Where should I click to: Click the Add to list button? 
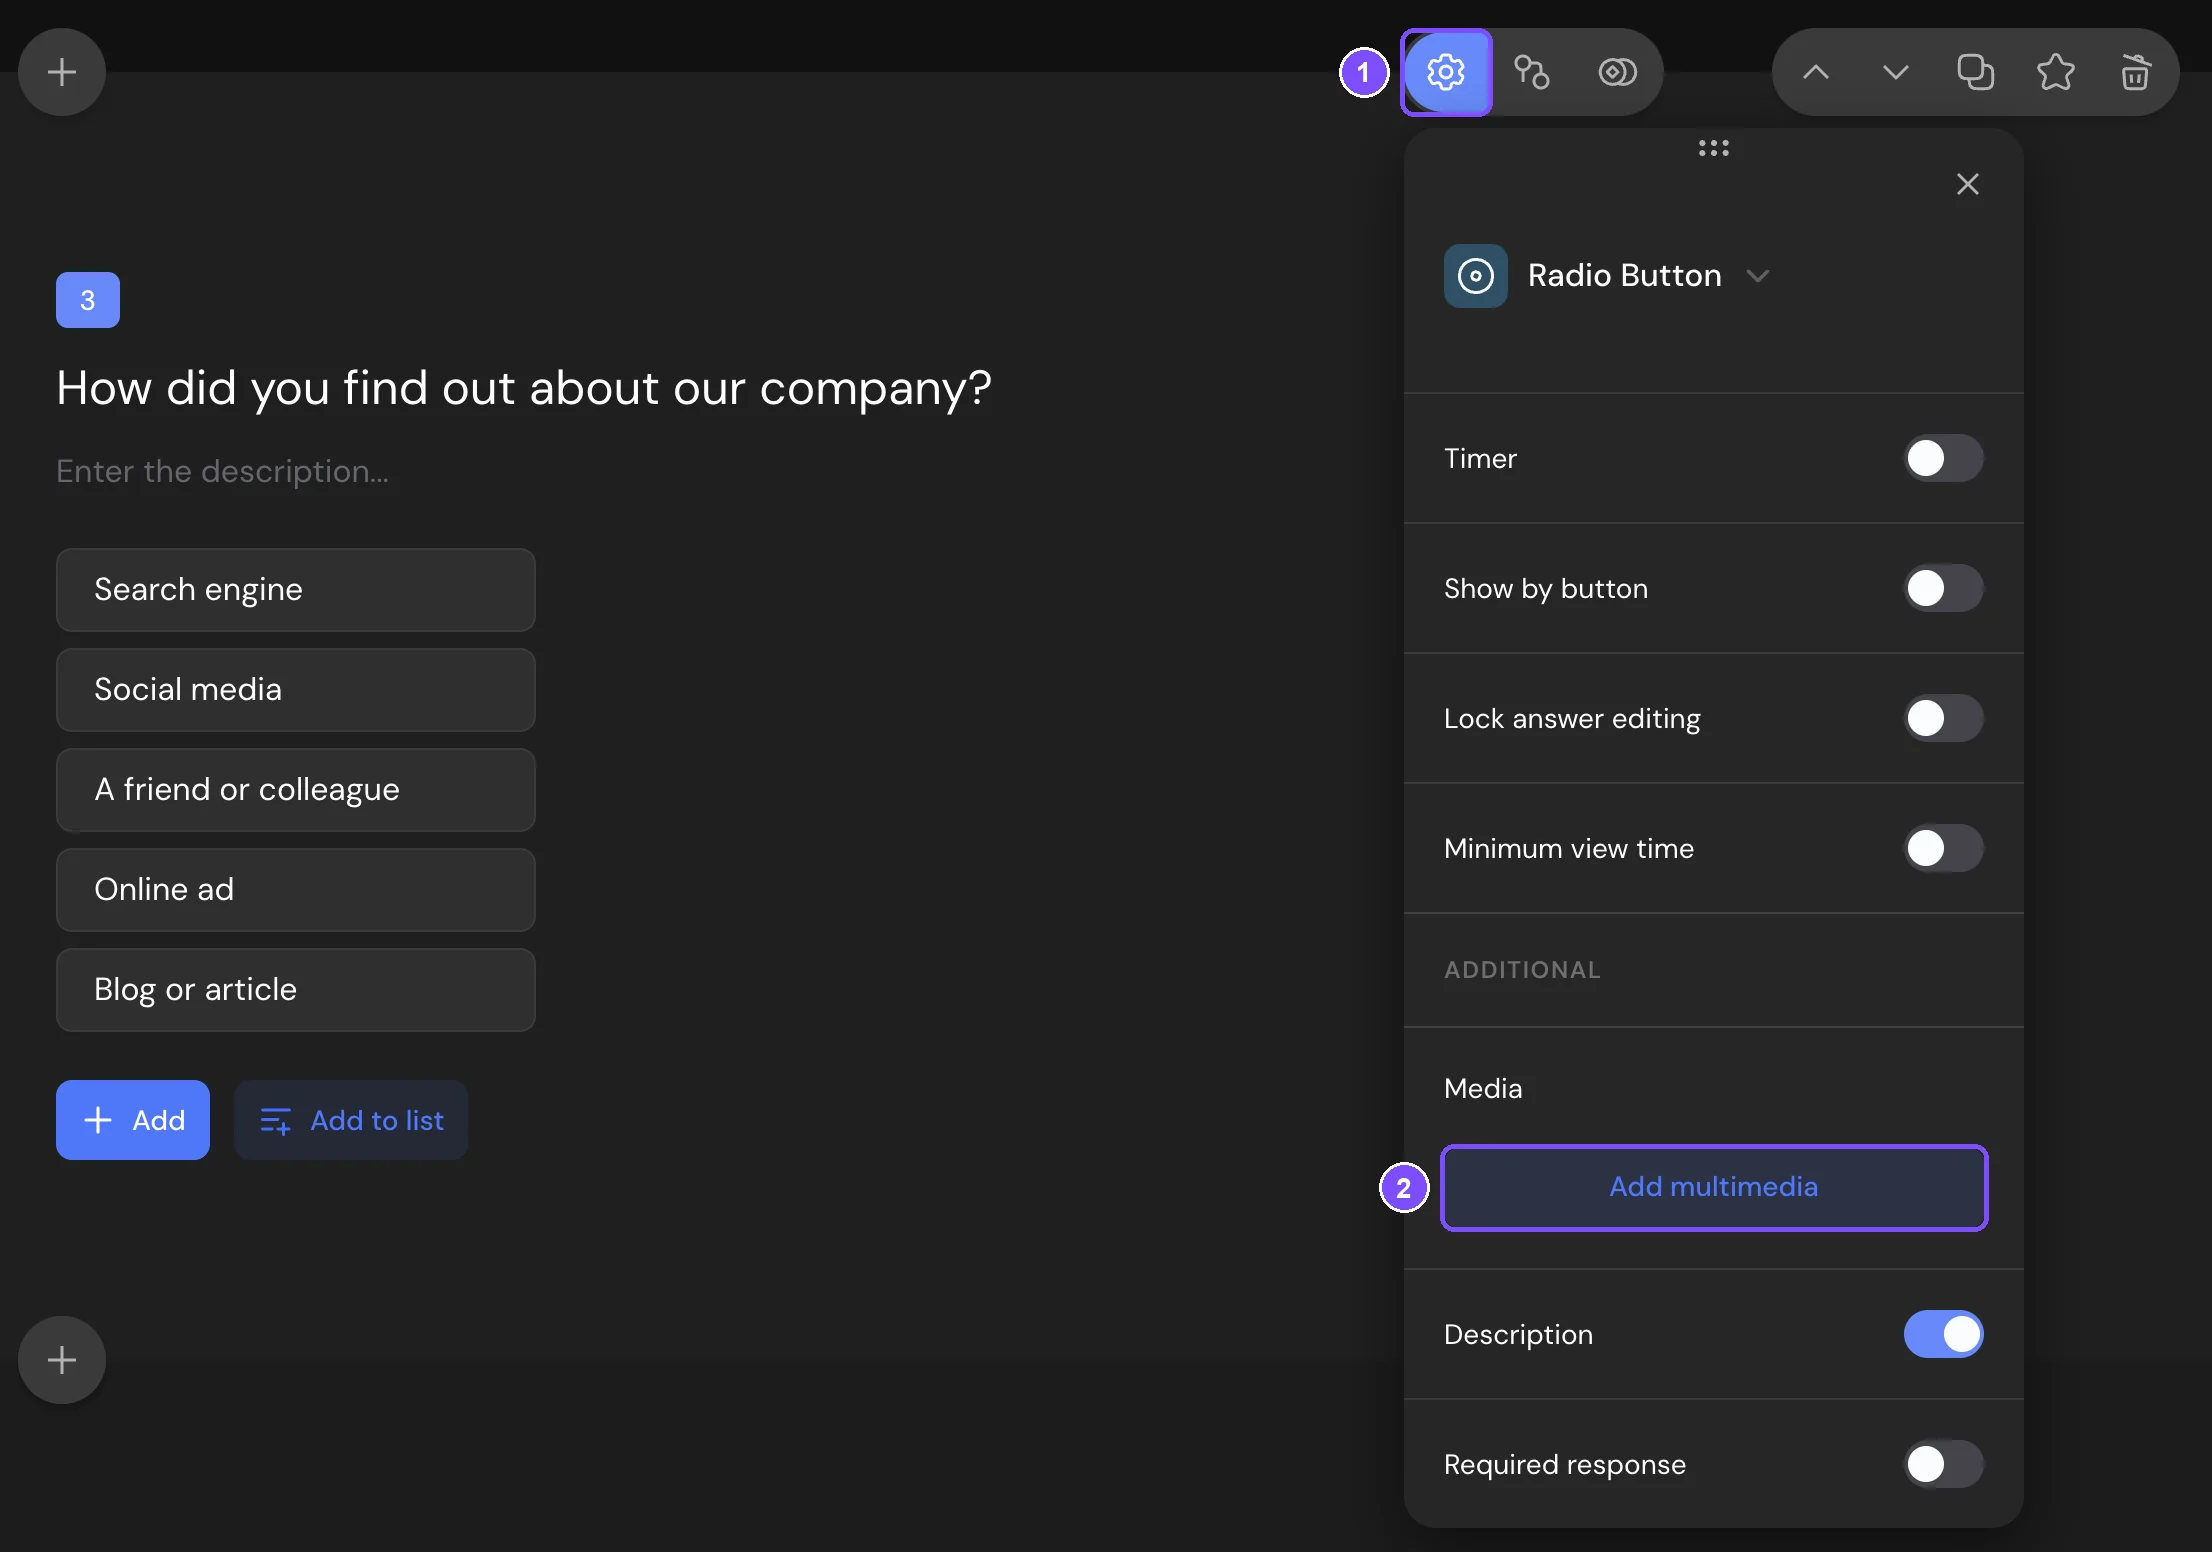pyautogui.click(x=351, y=1120)
